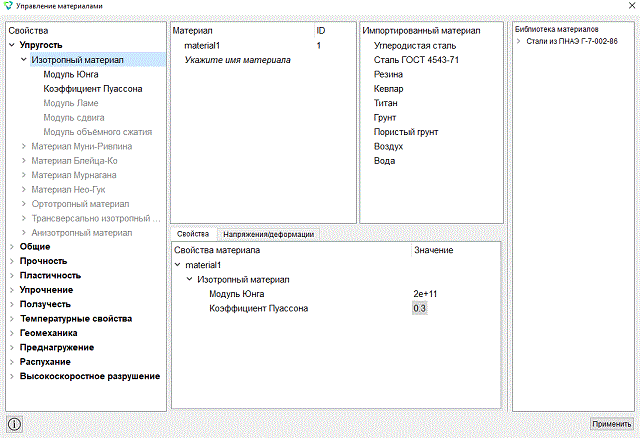Switch to the Напряжения/деформации tab
Image resolution: width=640 pixels, height=438 pixels.
(269, 234)
